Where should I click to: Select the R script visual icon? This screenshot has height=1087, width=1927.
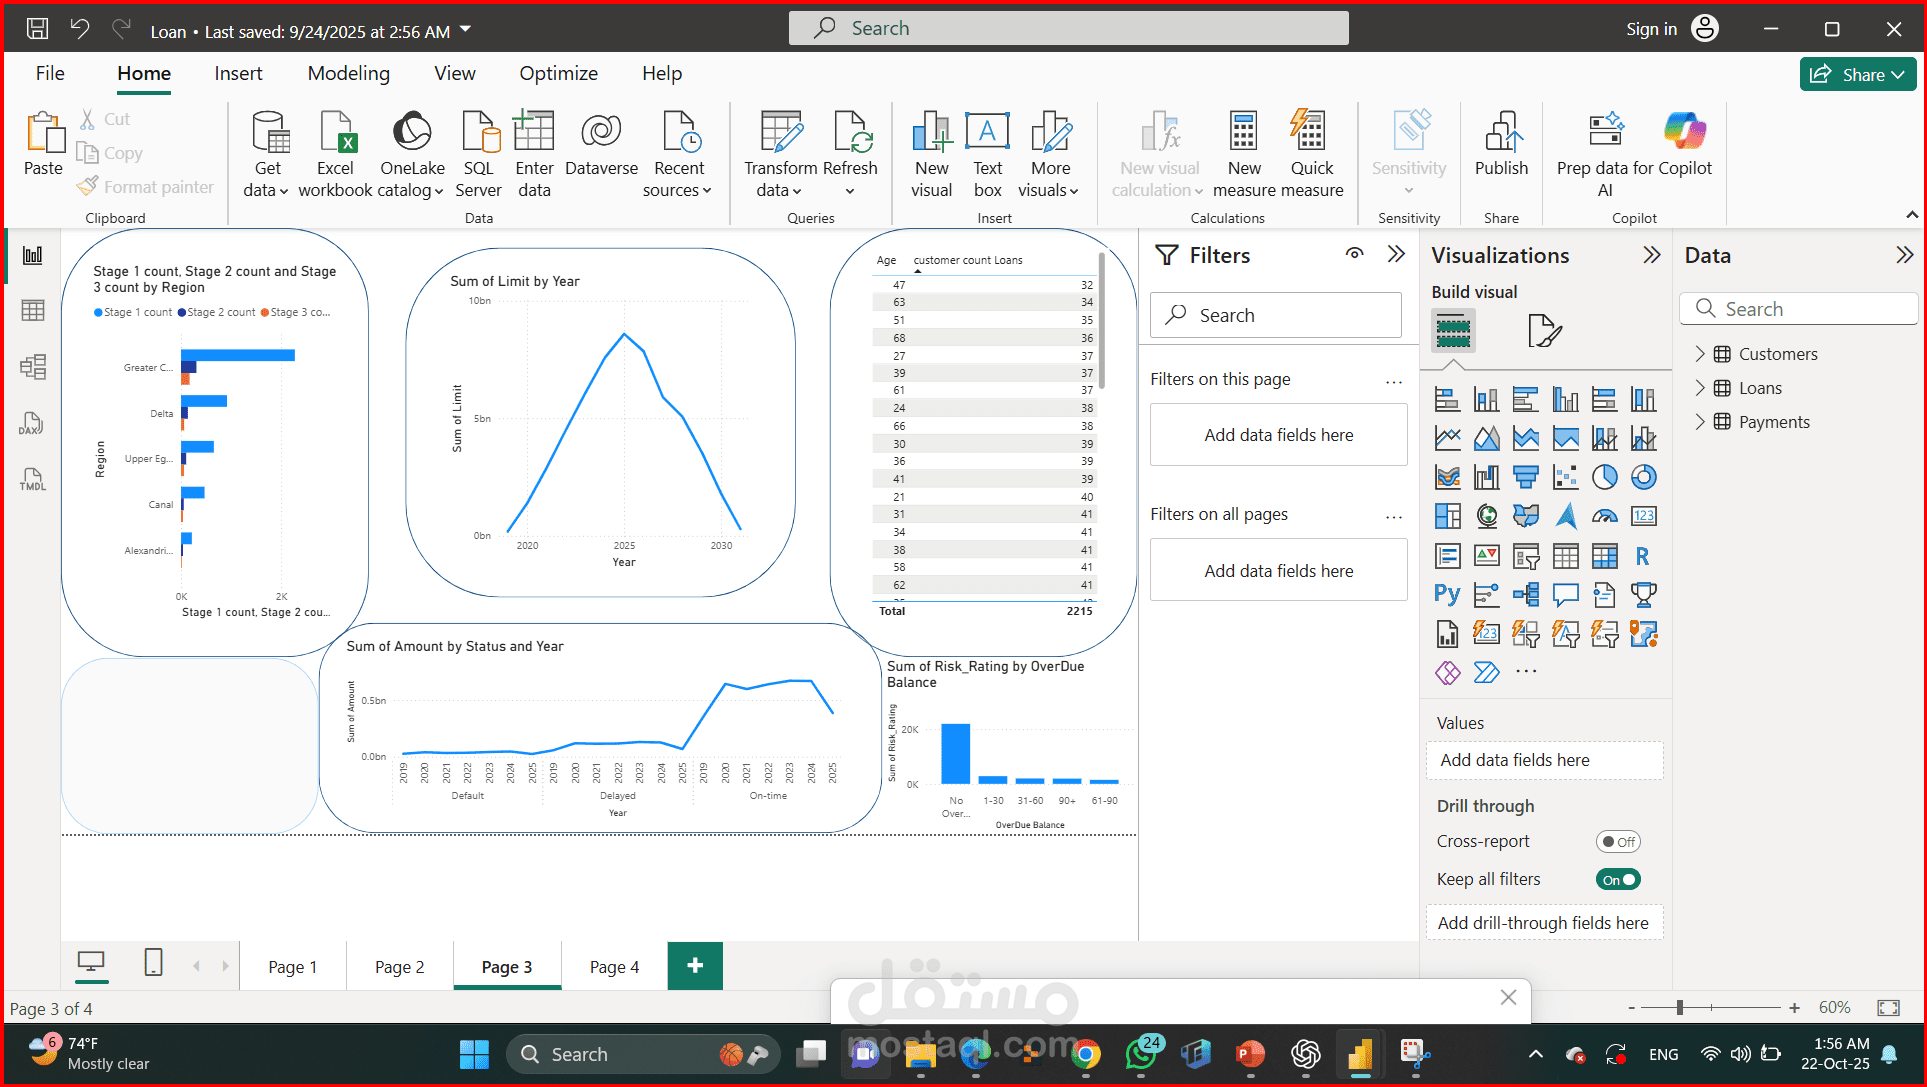pos(1644,556)
